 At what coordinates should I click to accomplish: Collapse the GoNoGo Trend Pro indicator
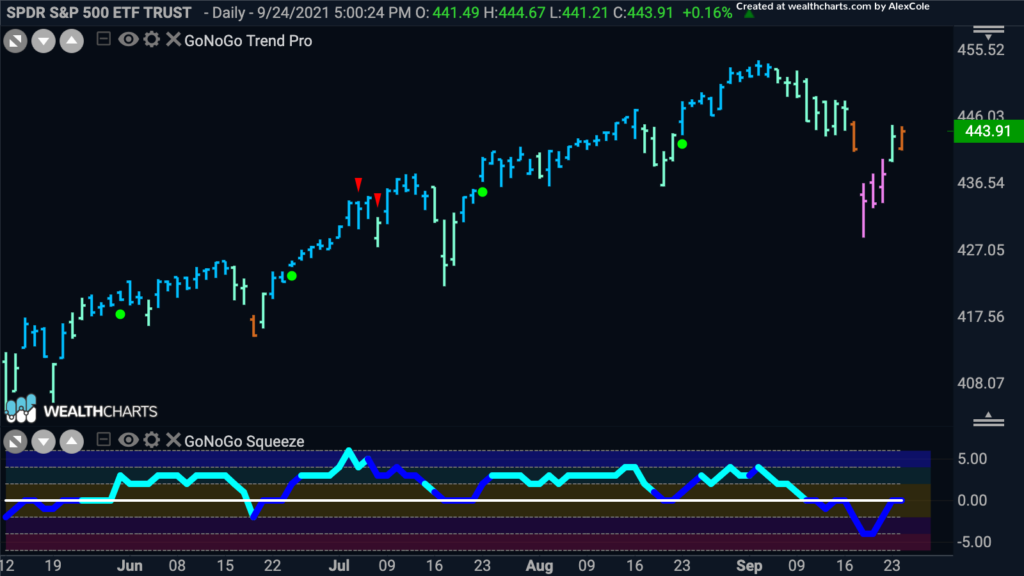point(103,39)
